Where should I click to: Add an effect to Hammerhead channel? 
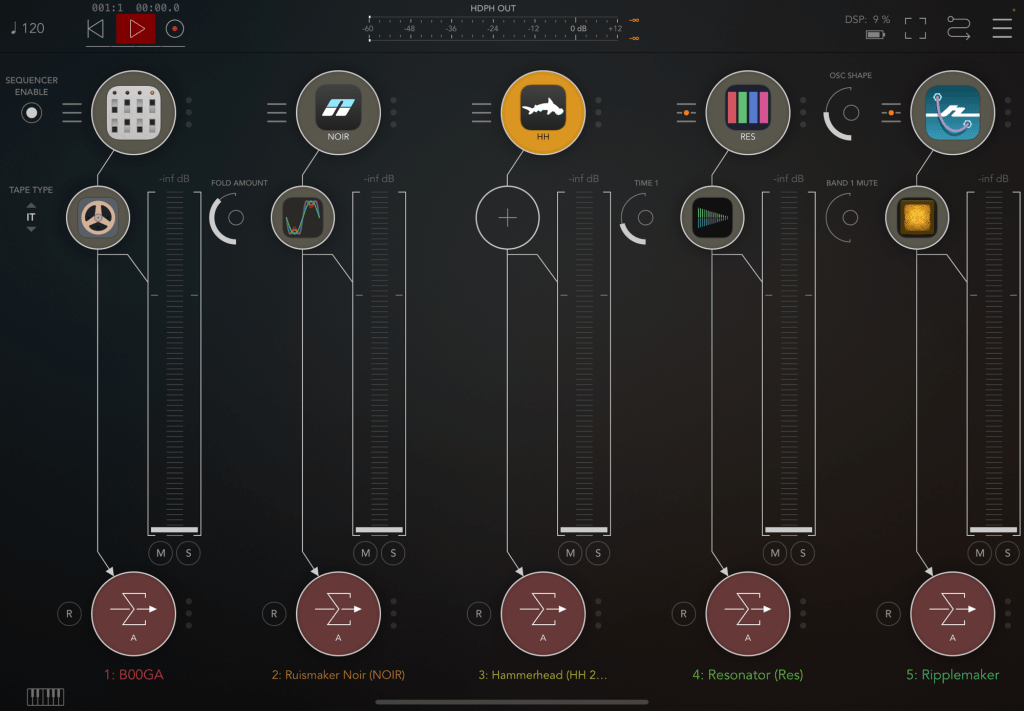coord(507,217)
